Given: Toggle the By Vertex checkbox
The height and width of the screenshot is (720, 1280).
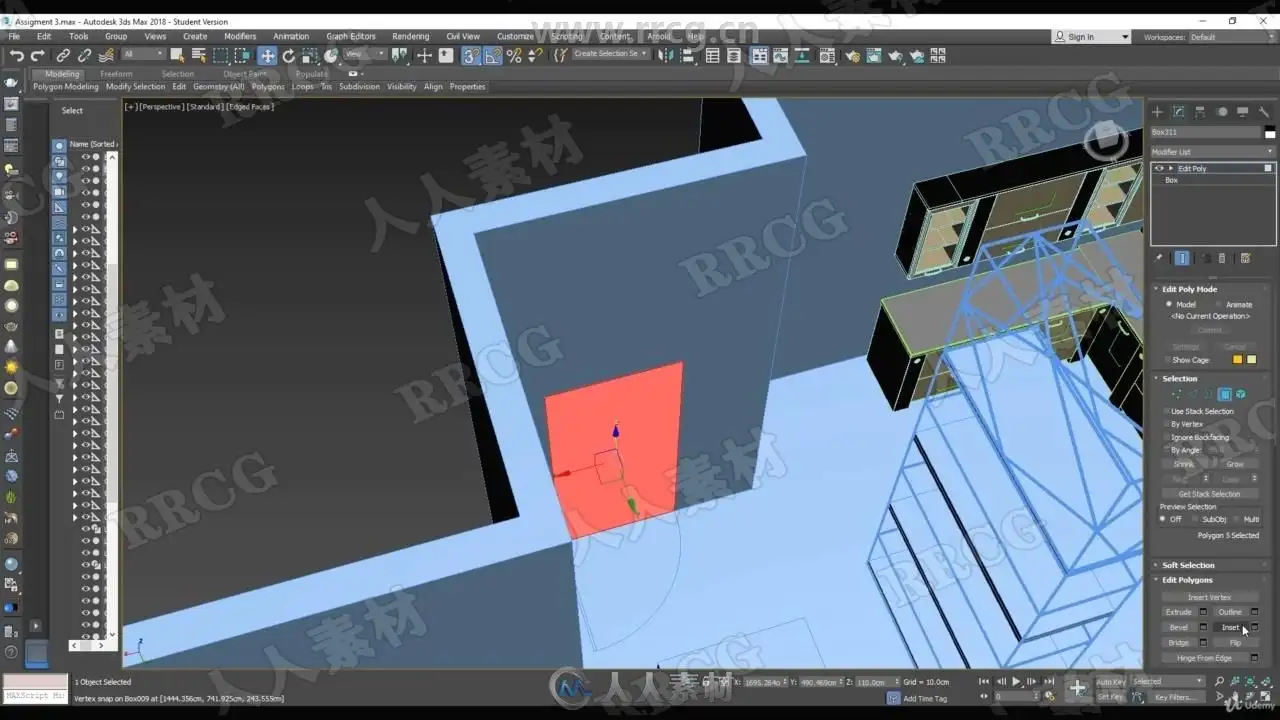Looking at the screenshot, I should [1166, 424].
